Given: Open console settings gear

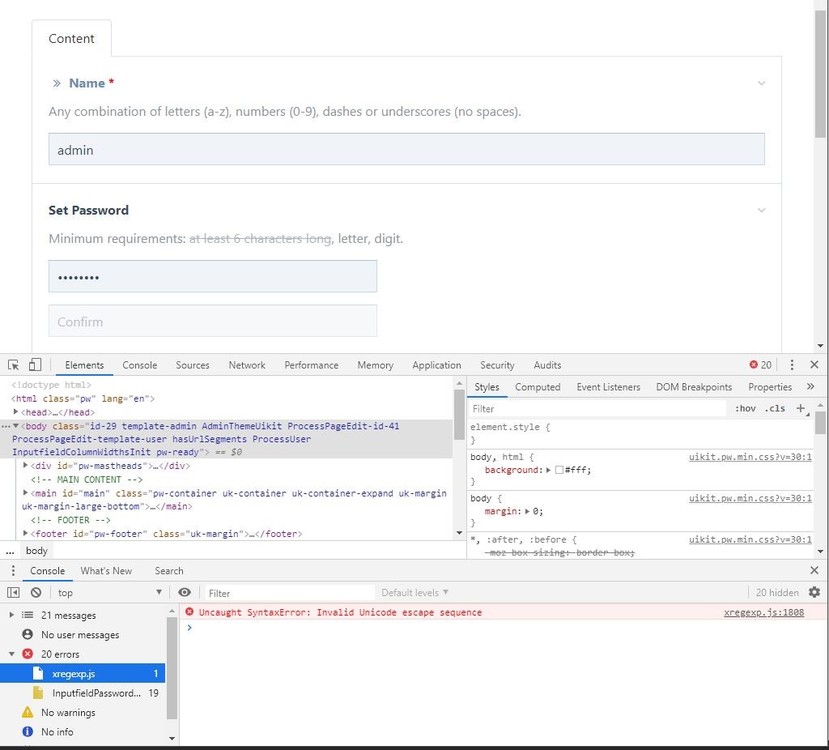Looking at the screenshot, I should (814, 593).
